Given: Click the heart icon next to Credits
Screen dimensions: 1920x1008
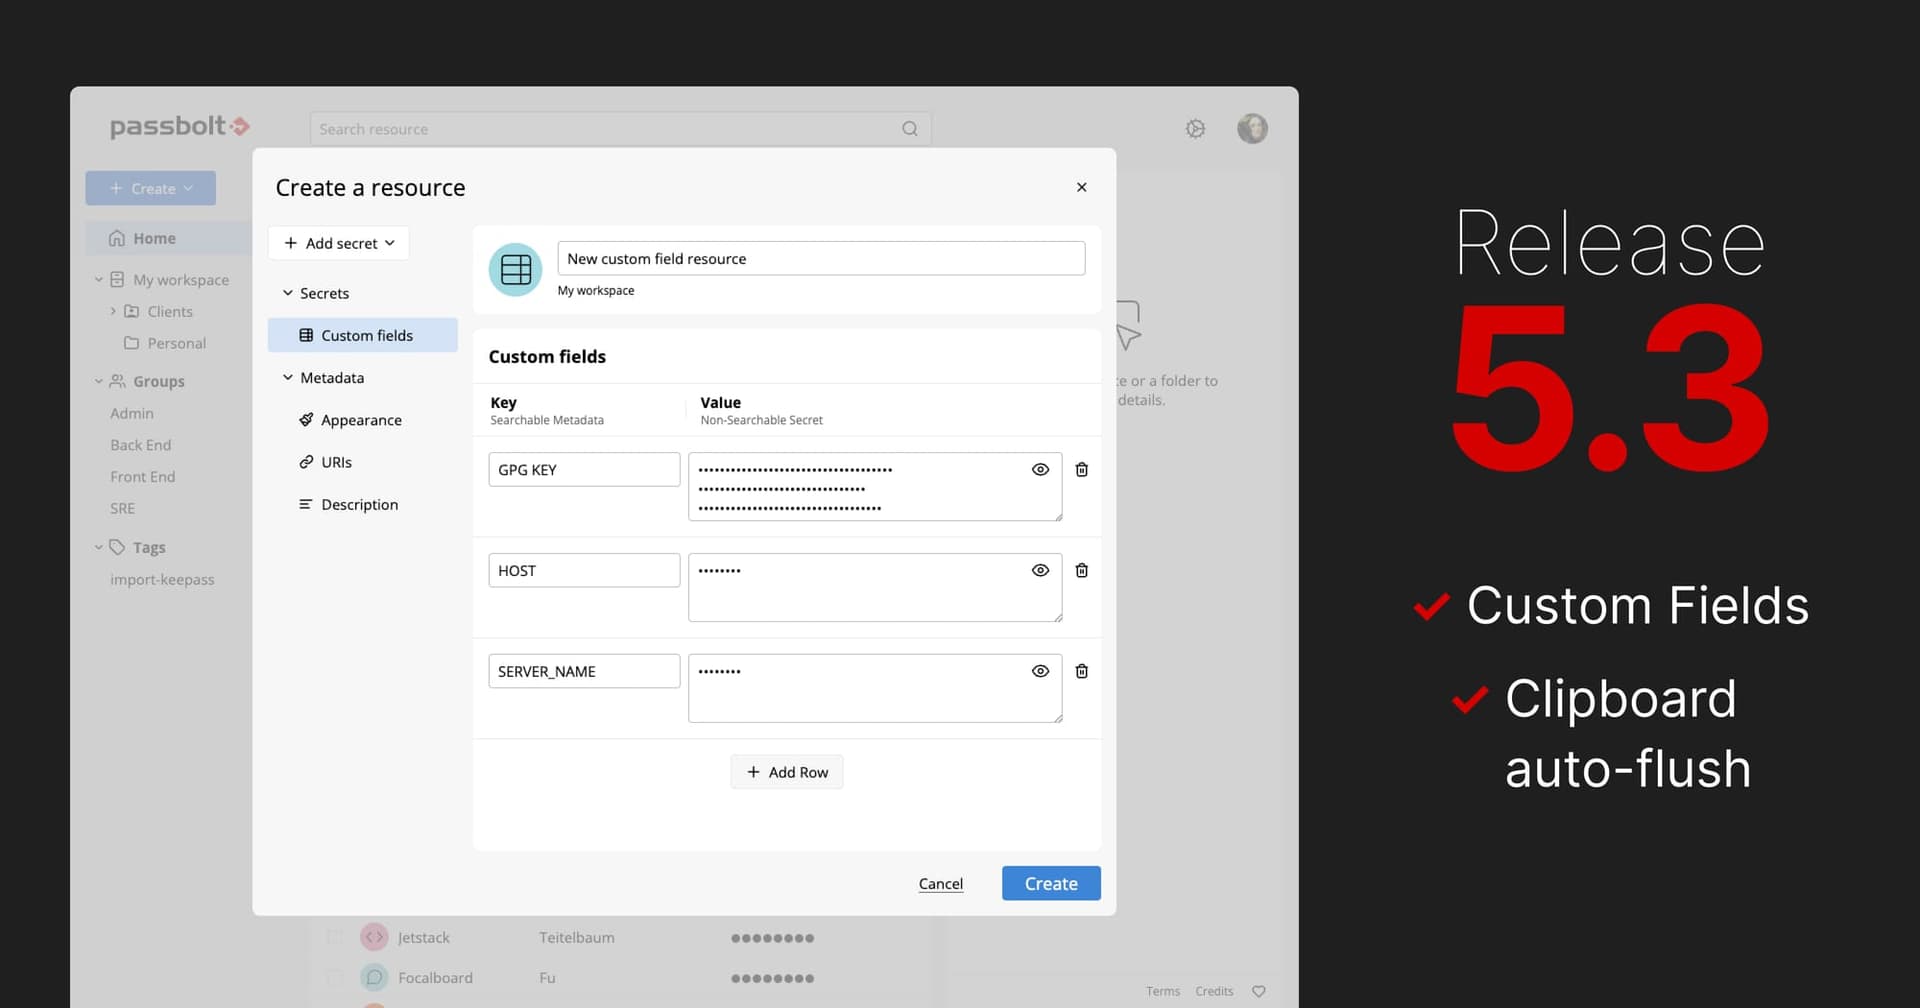Looking at the screenshot, I should [1259, 991].
